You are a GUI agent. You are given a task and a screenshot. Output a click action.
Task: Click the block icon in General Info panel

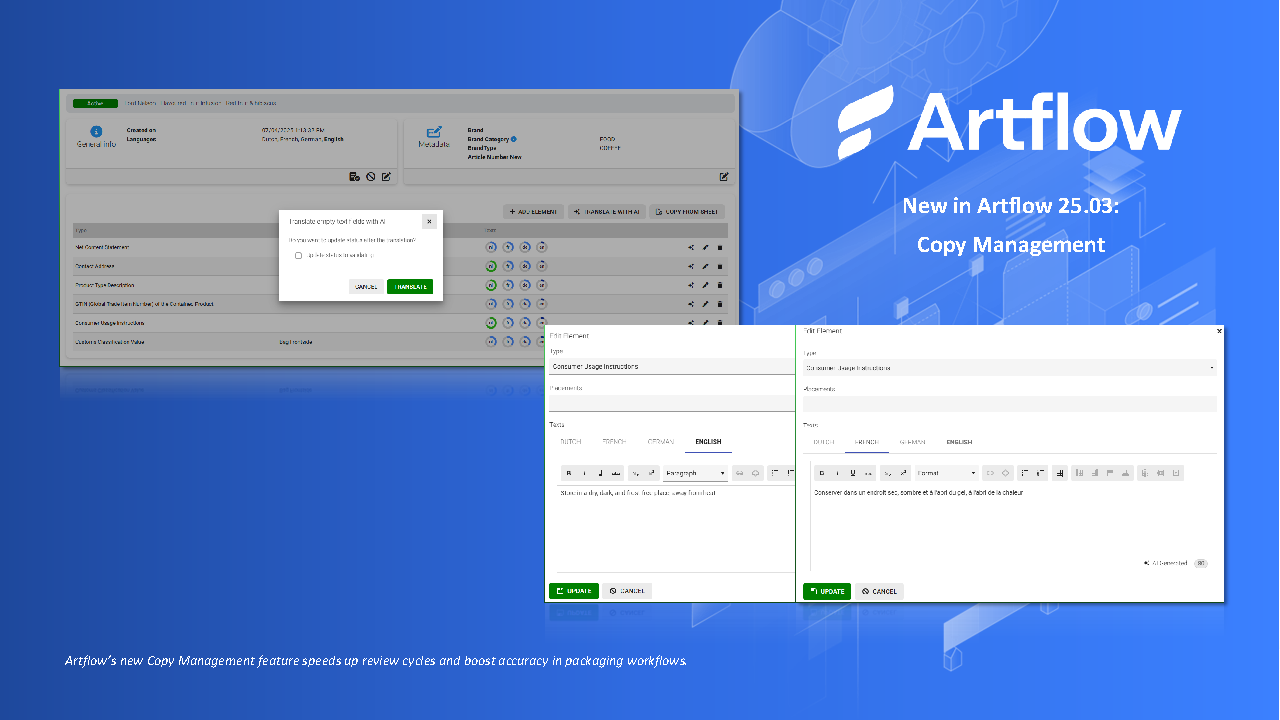click(x=370, y=177)
